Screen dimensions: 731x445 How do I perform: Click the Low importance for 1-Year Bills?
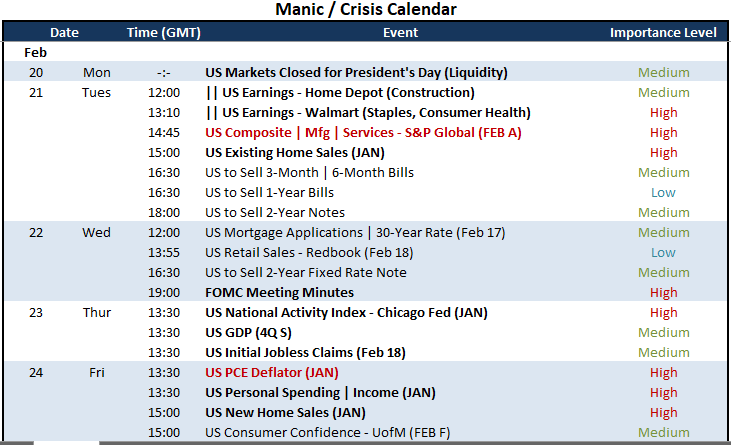tap(663, 193)
